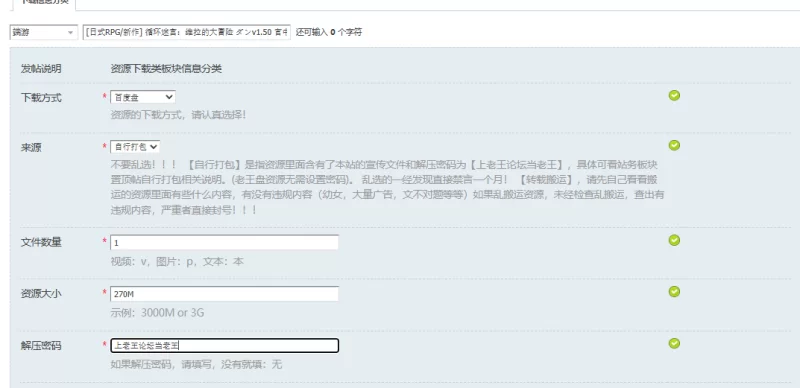
Task: Click green checkmark icon beside 来源
Action: click(x=674, y=146)
